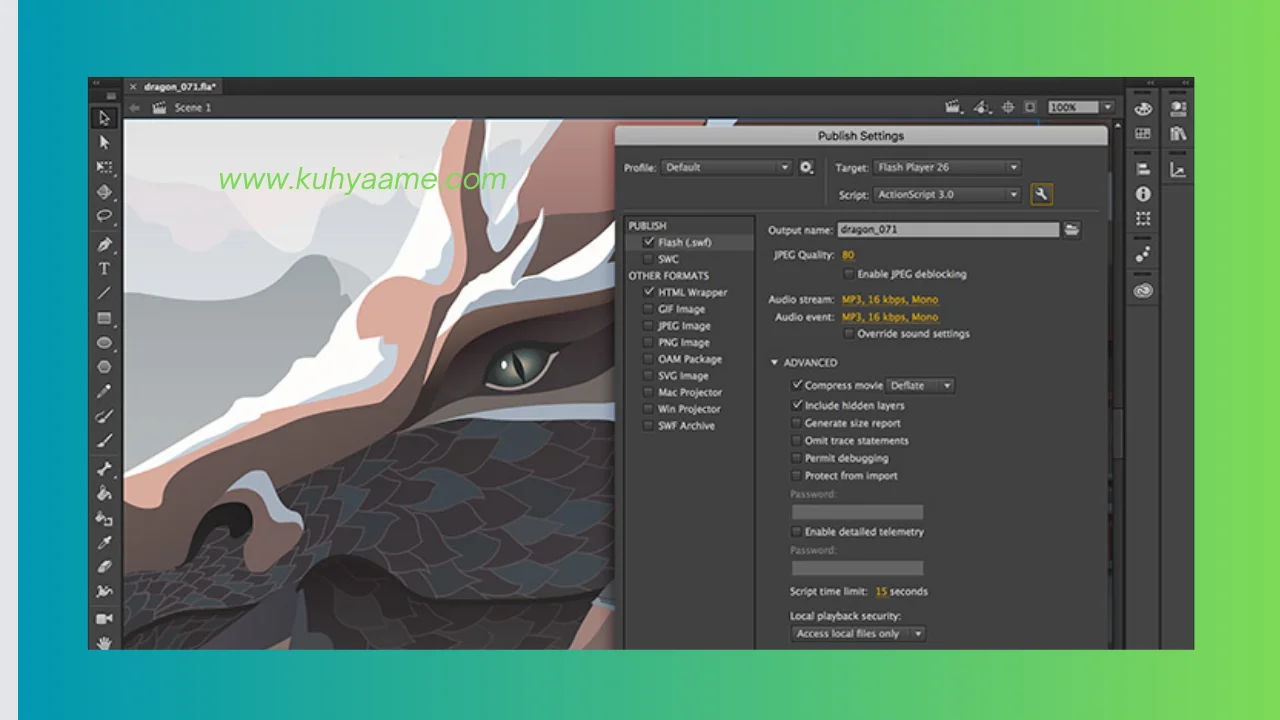Open the Swatches panel
The width and height of the screenshot is (1280, 720).
click(x=1143, y=133)
